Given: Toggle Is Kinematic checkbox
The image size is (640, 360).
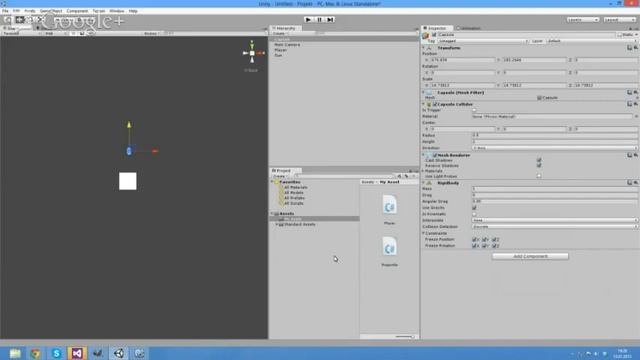Looking at the screenshot, I should point(474,214).
